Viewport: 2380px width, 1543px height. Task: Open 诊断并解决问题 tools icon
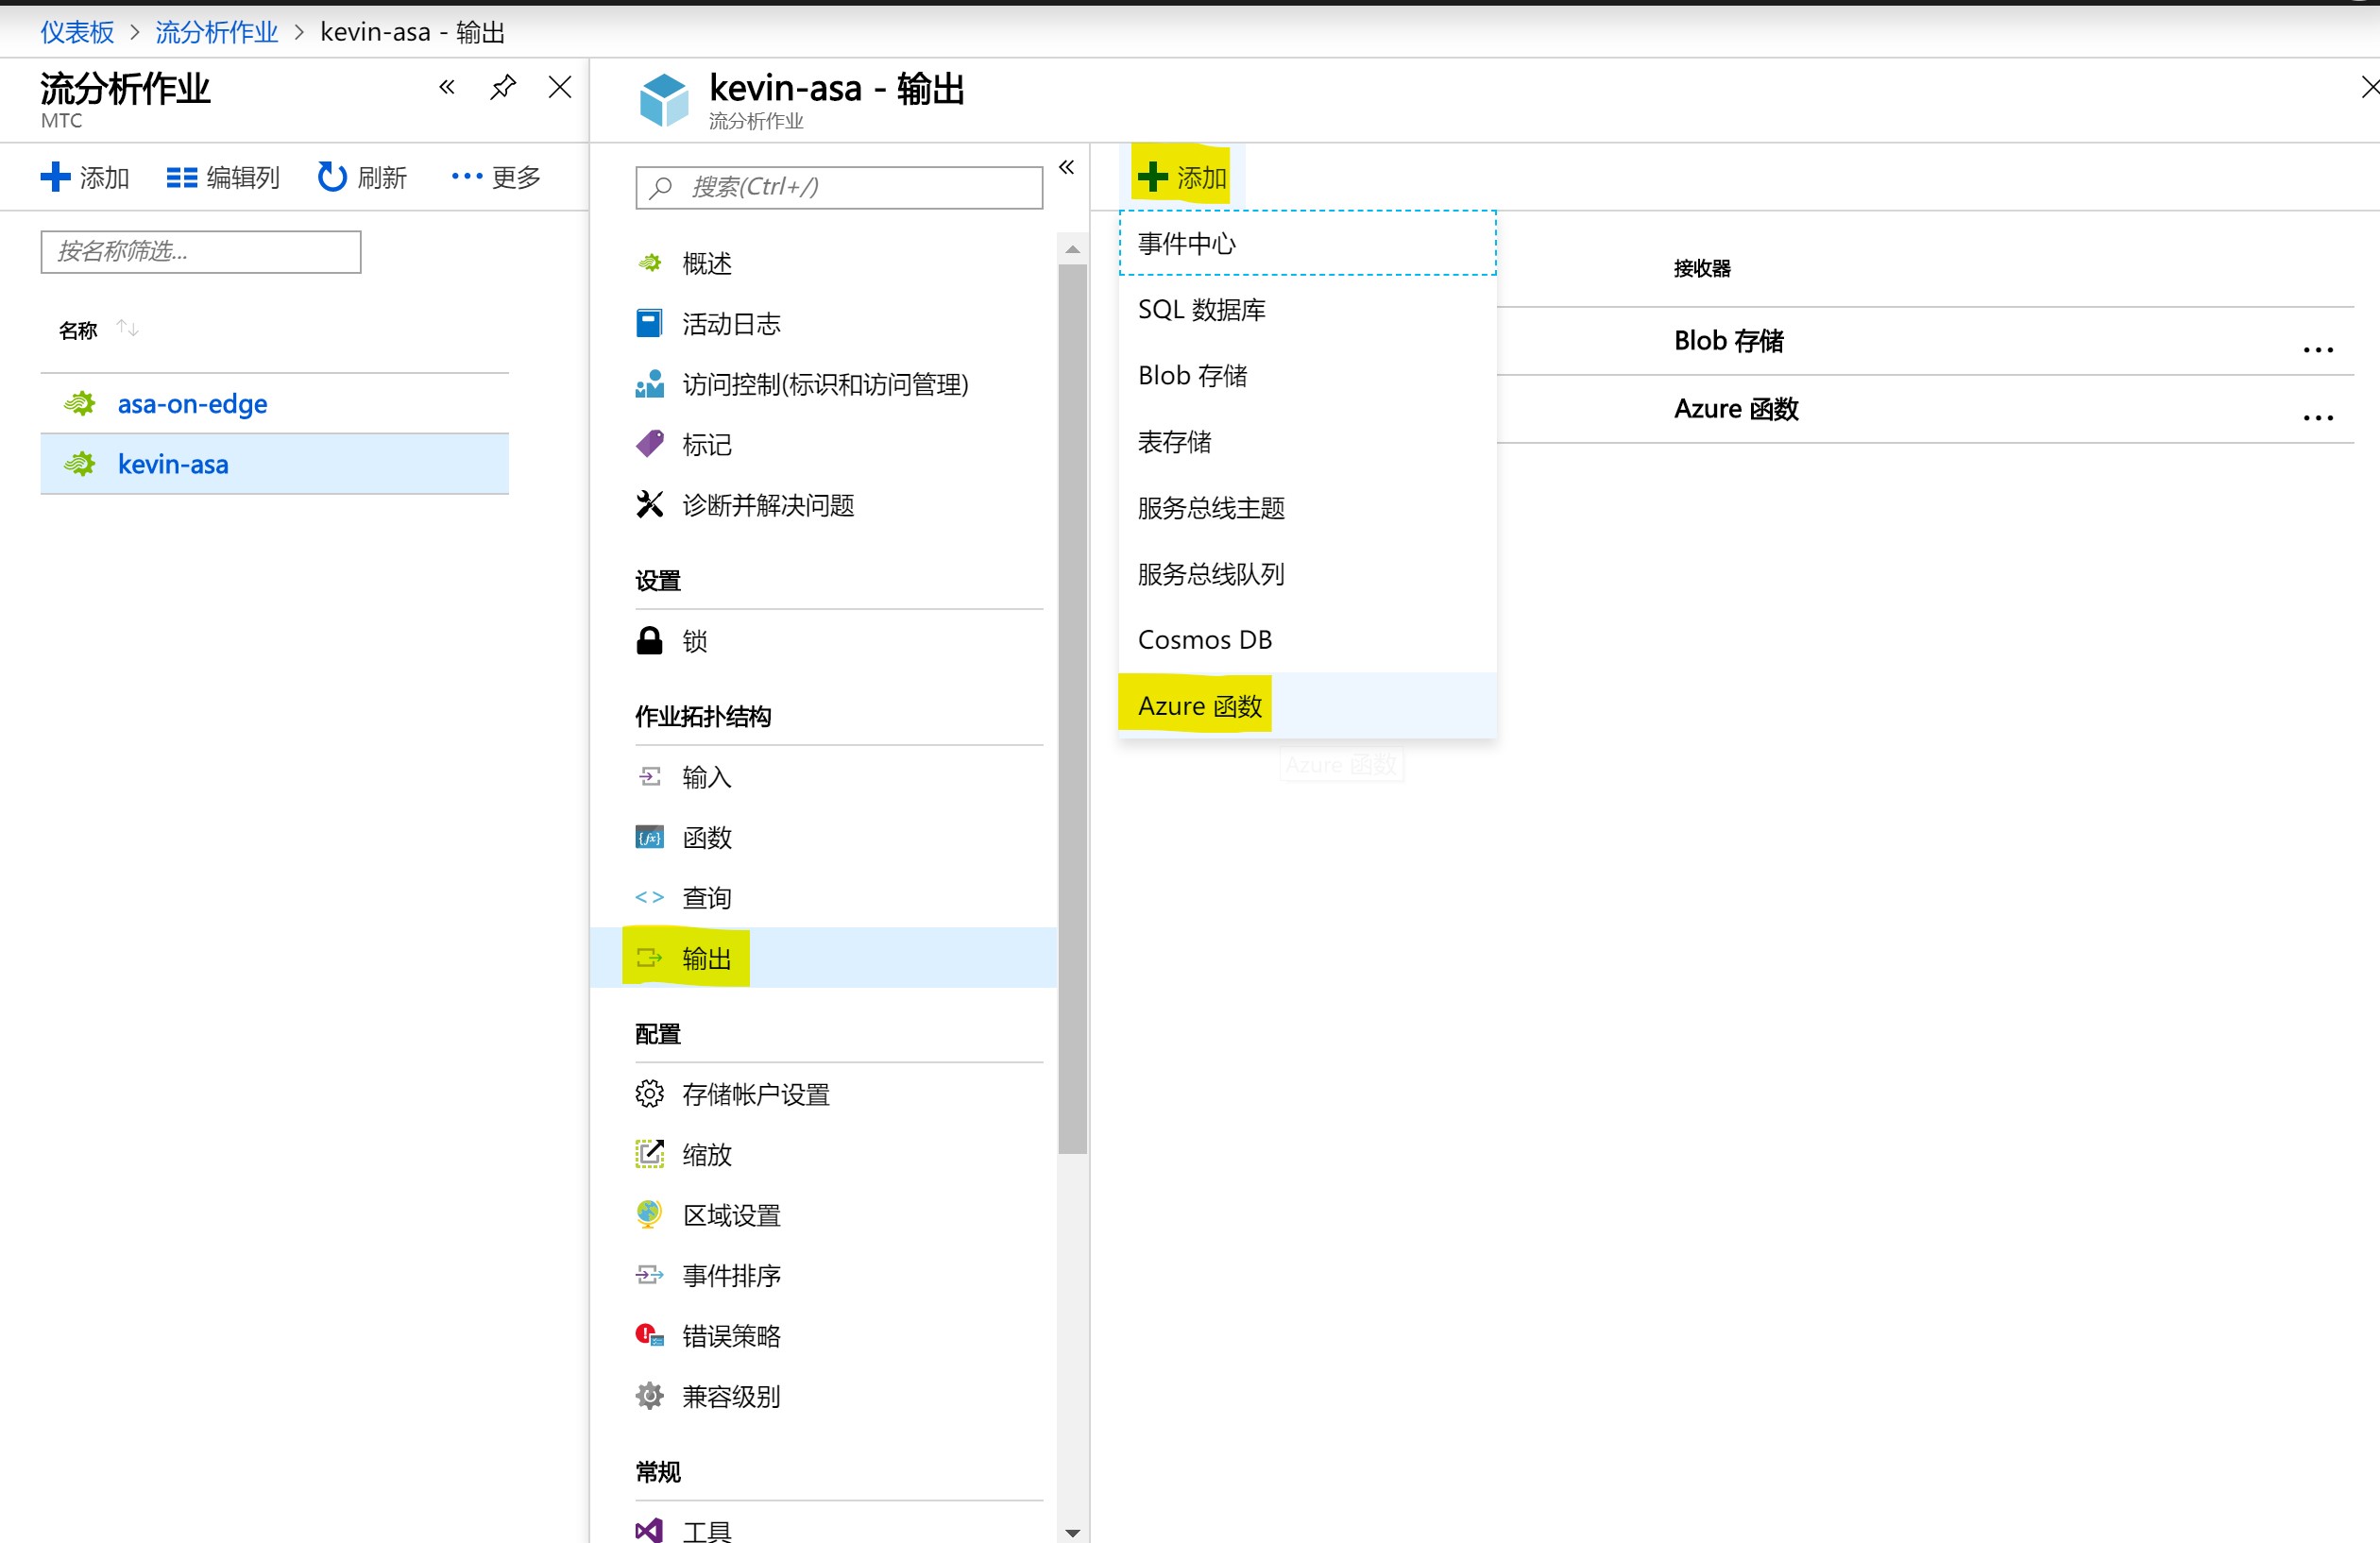click(650, 504)
